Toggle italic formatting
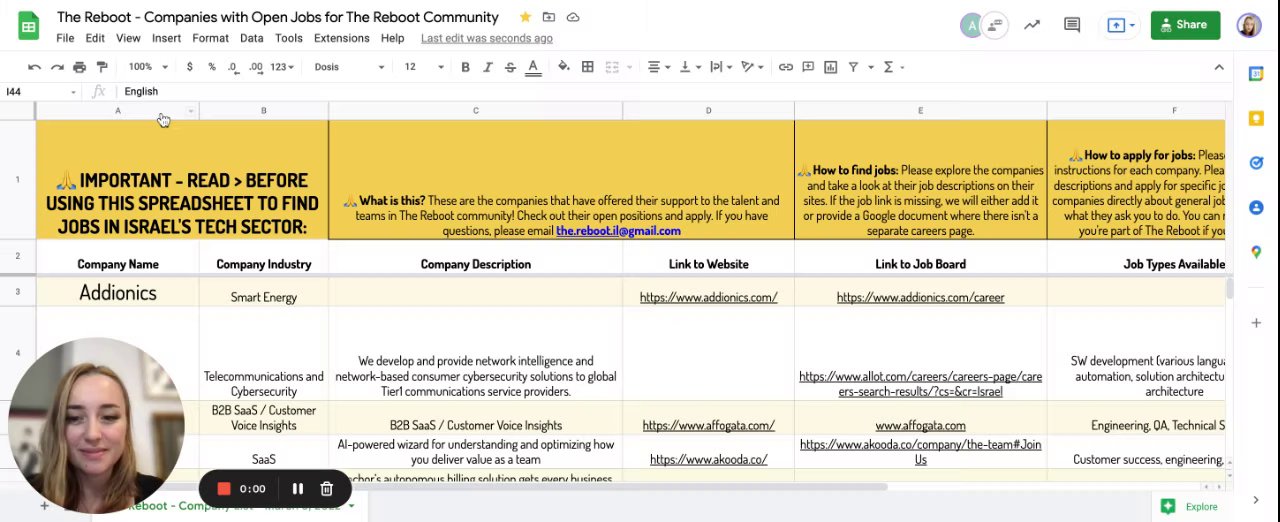 [x=488, y=67]
